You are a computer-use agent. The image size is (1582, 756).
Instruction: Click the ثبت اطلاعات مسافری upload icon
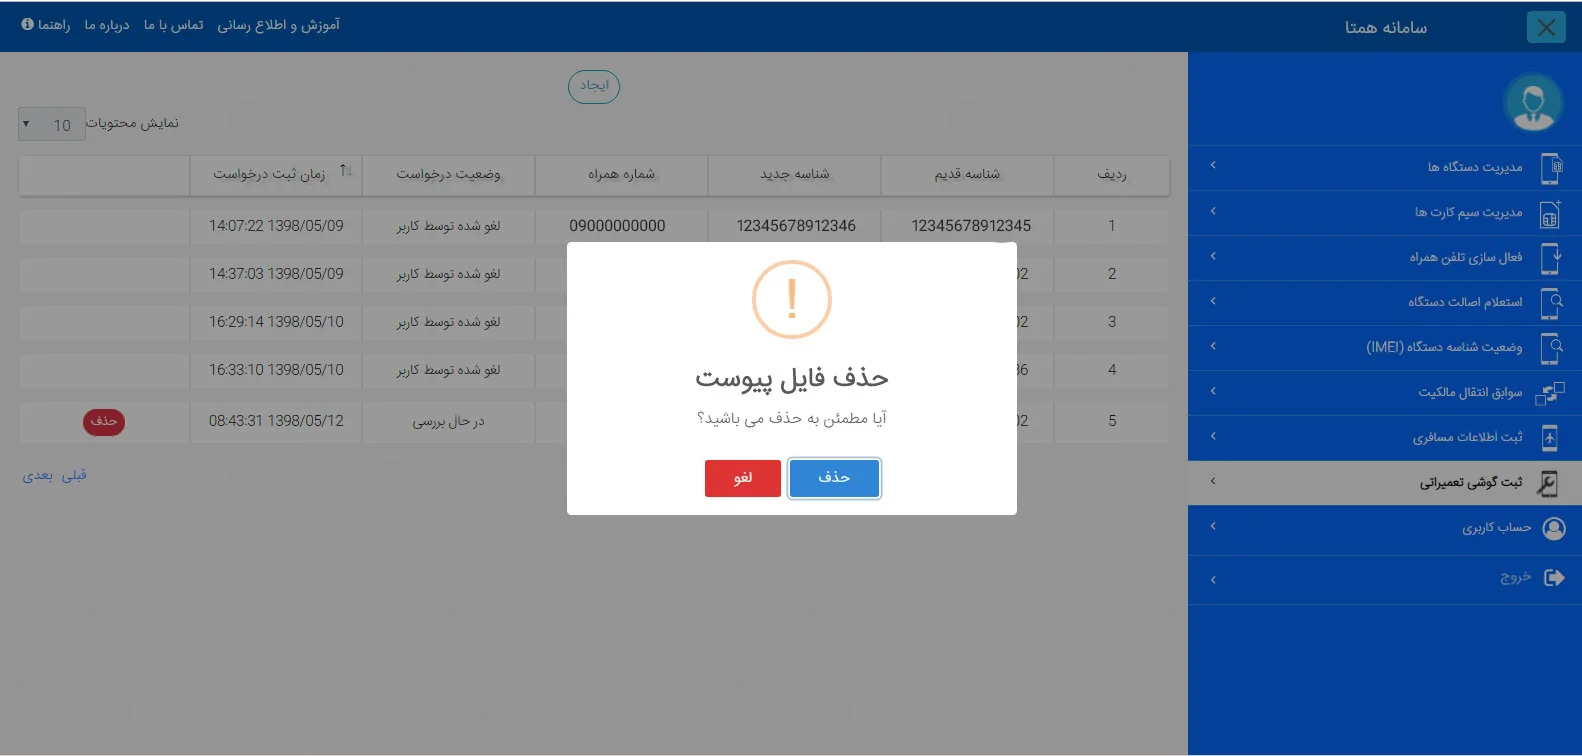click(1549, 438)
